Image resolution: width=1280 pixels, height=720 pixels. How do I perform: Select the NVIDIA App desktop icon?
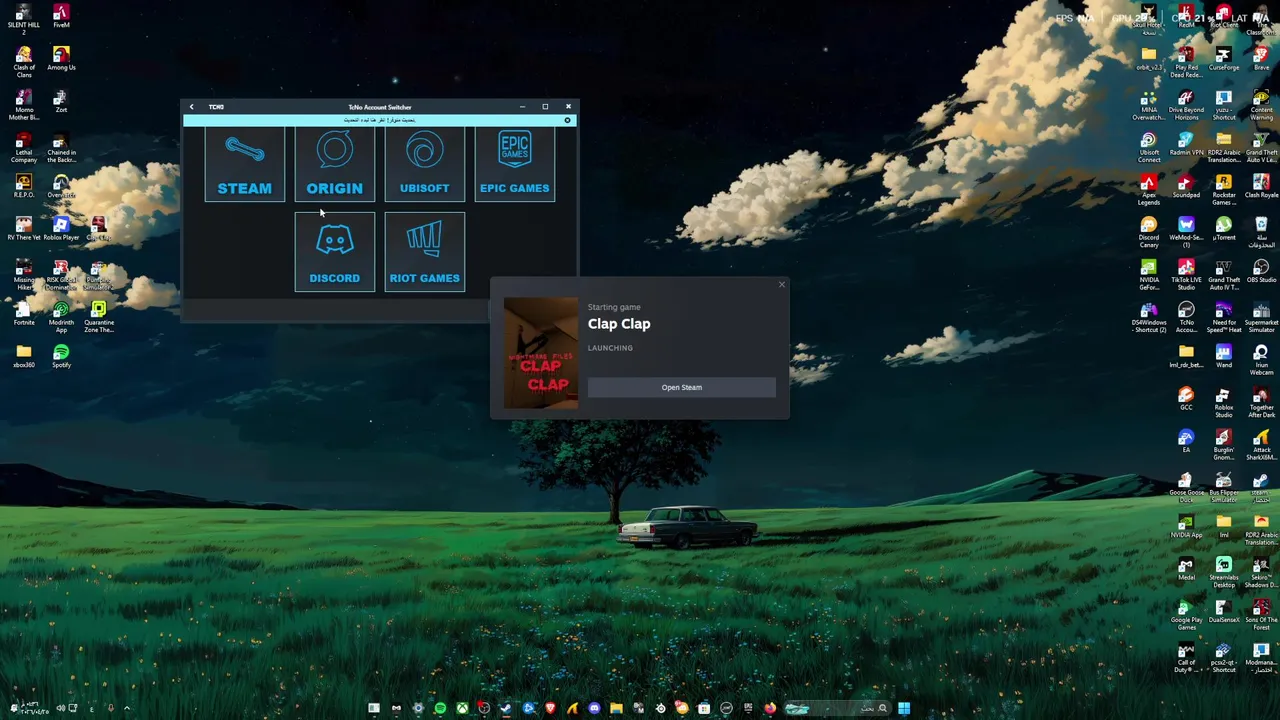[x=1186, y=526]
